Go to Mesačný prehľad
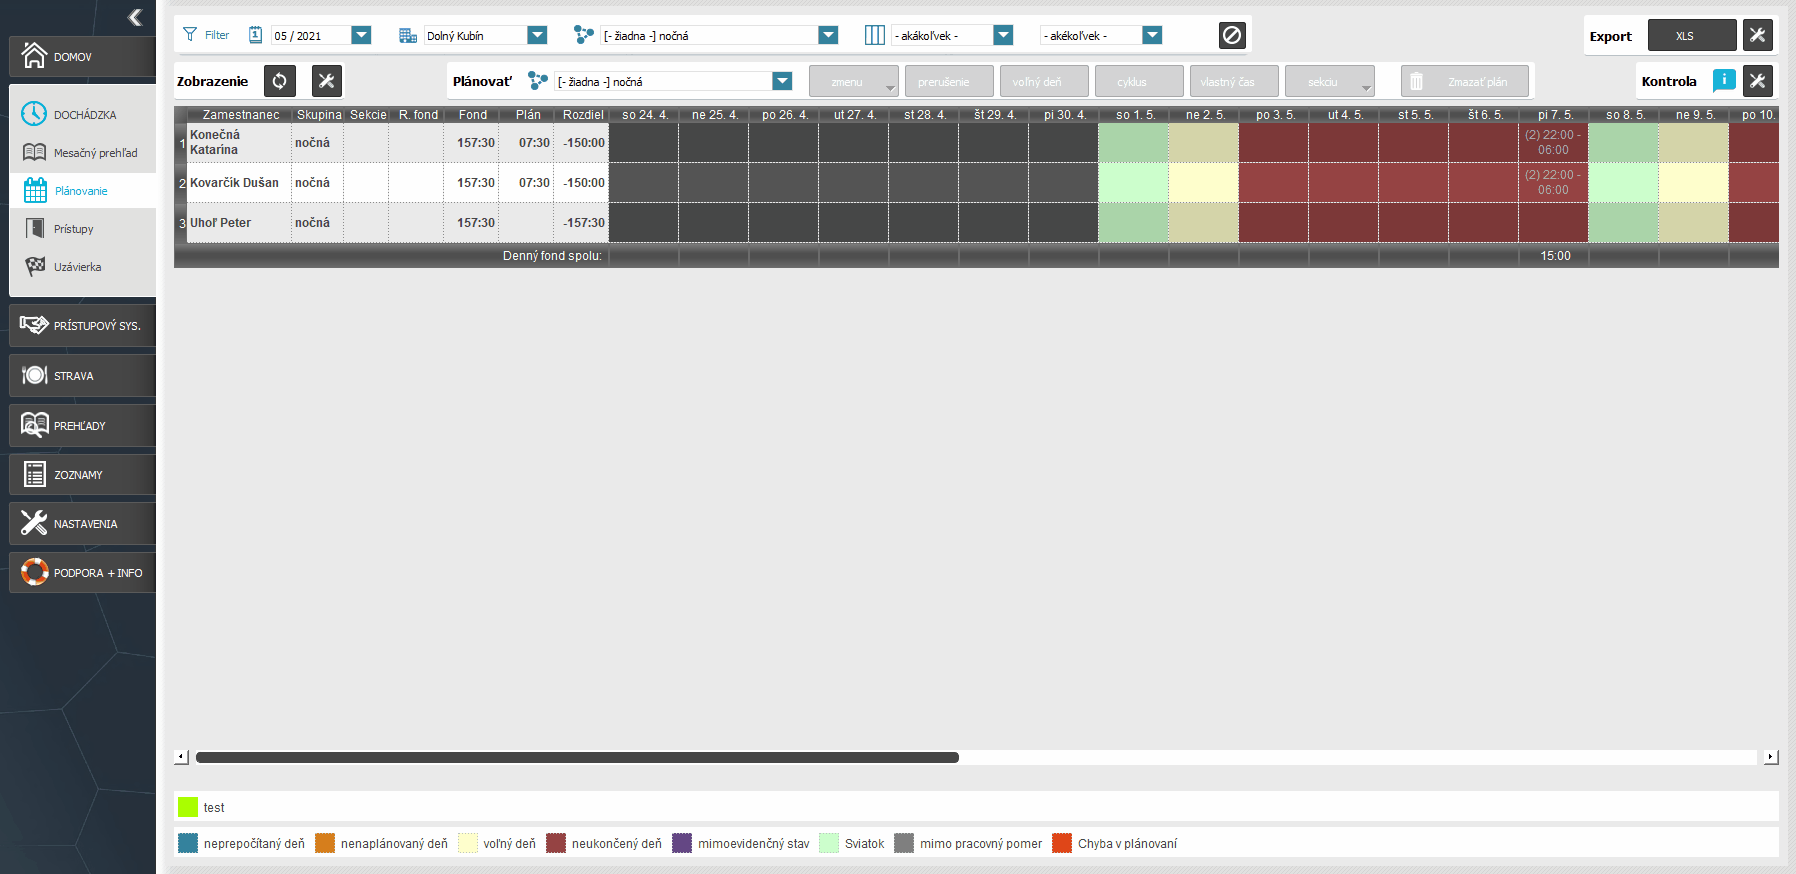Viewport: 1796px width, 874px height. [x=82, y=153]
